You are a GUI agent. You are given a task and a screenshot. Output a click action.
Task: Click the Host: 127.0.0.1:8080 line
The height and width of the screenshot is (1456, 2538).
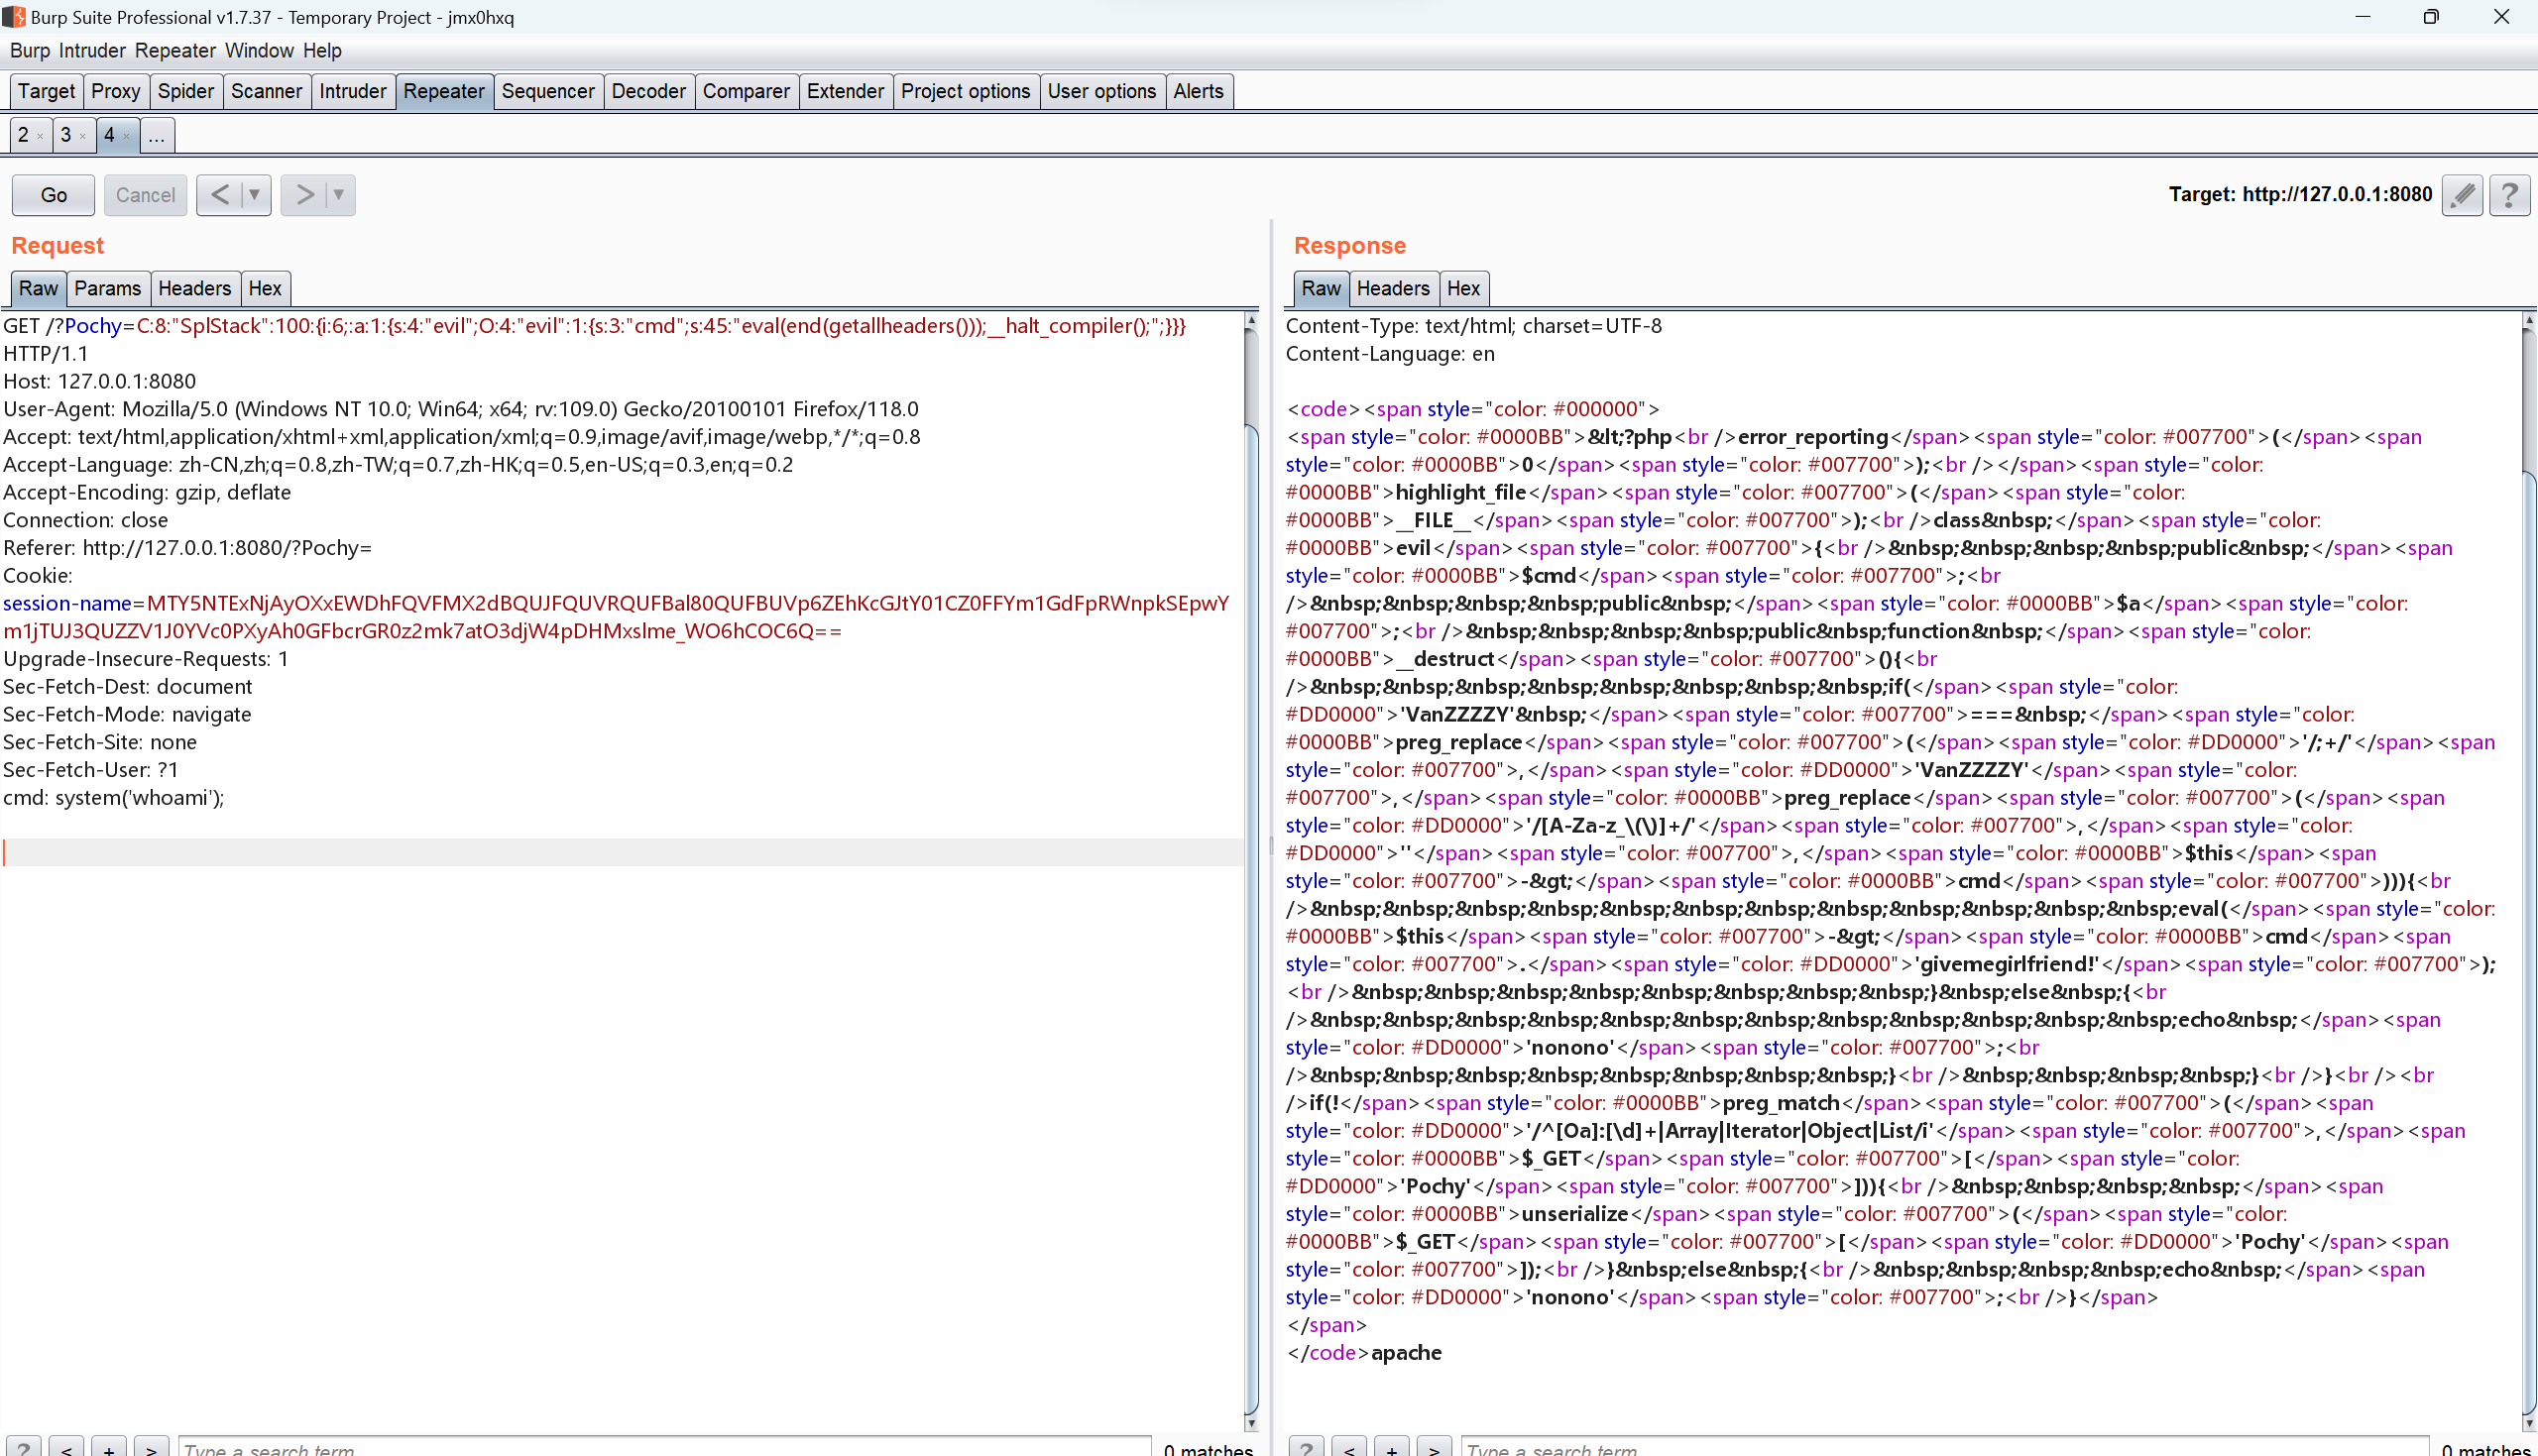pos(100,381)
